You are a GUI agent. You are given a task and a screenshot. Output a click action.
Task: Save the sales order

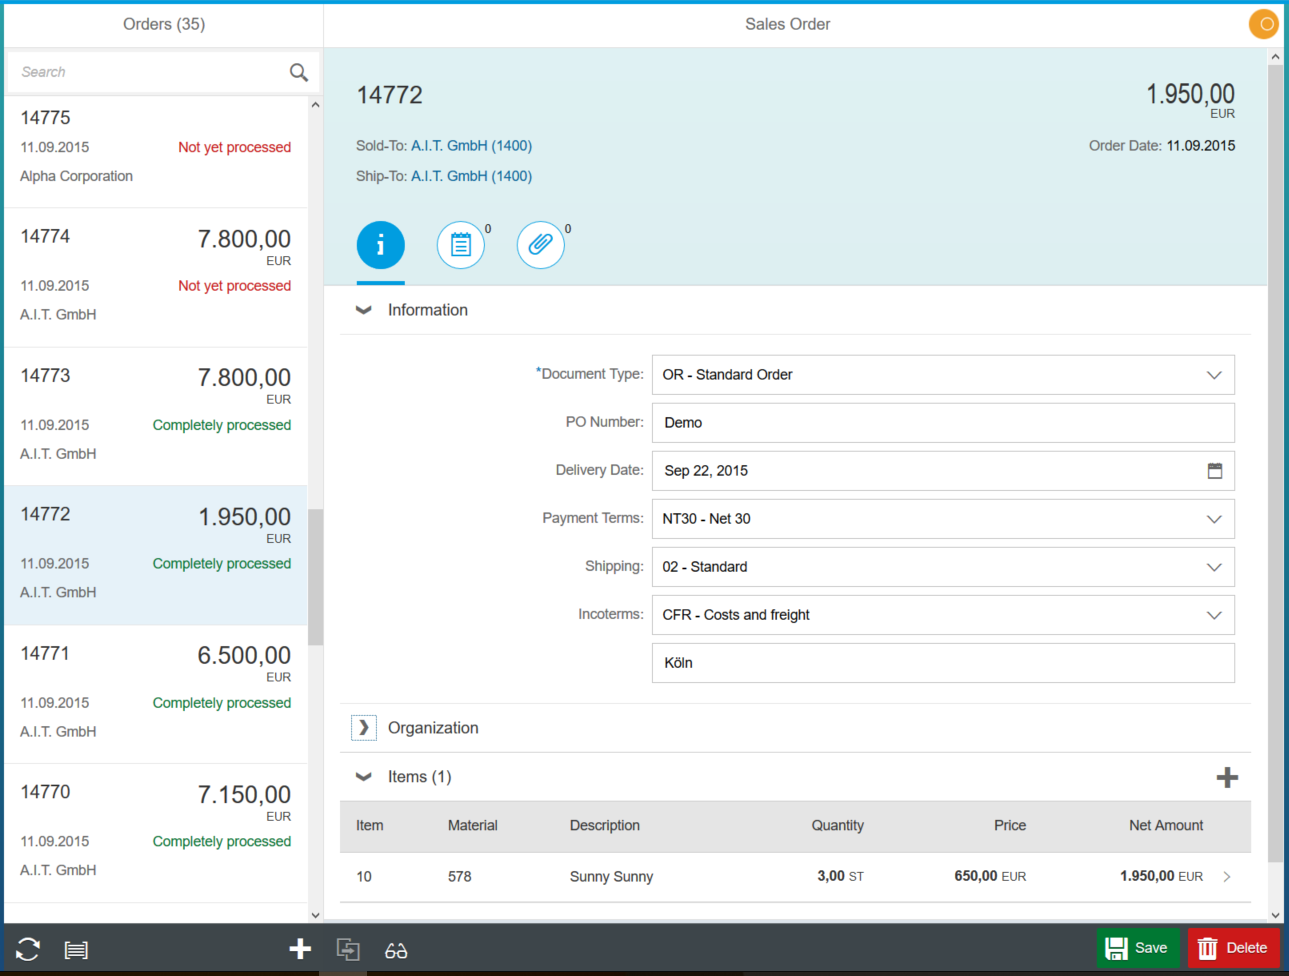(x=1138, y=947)
